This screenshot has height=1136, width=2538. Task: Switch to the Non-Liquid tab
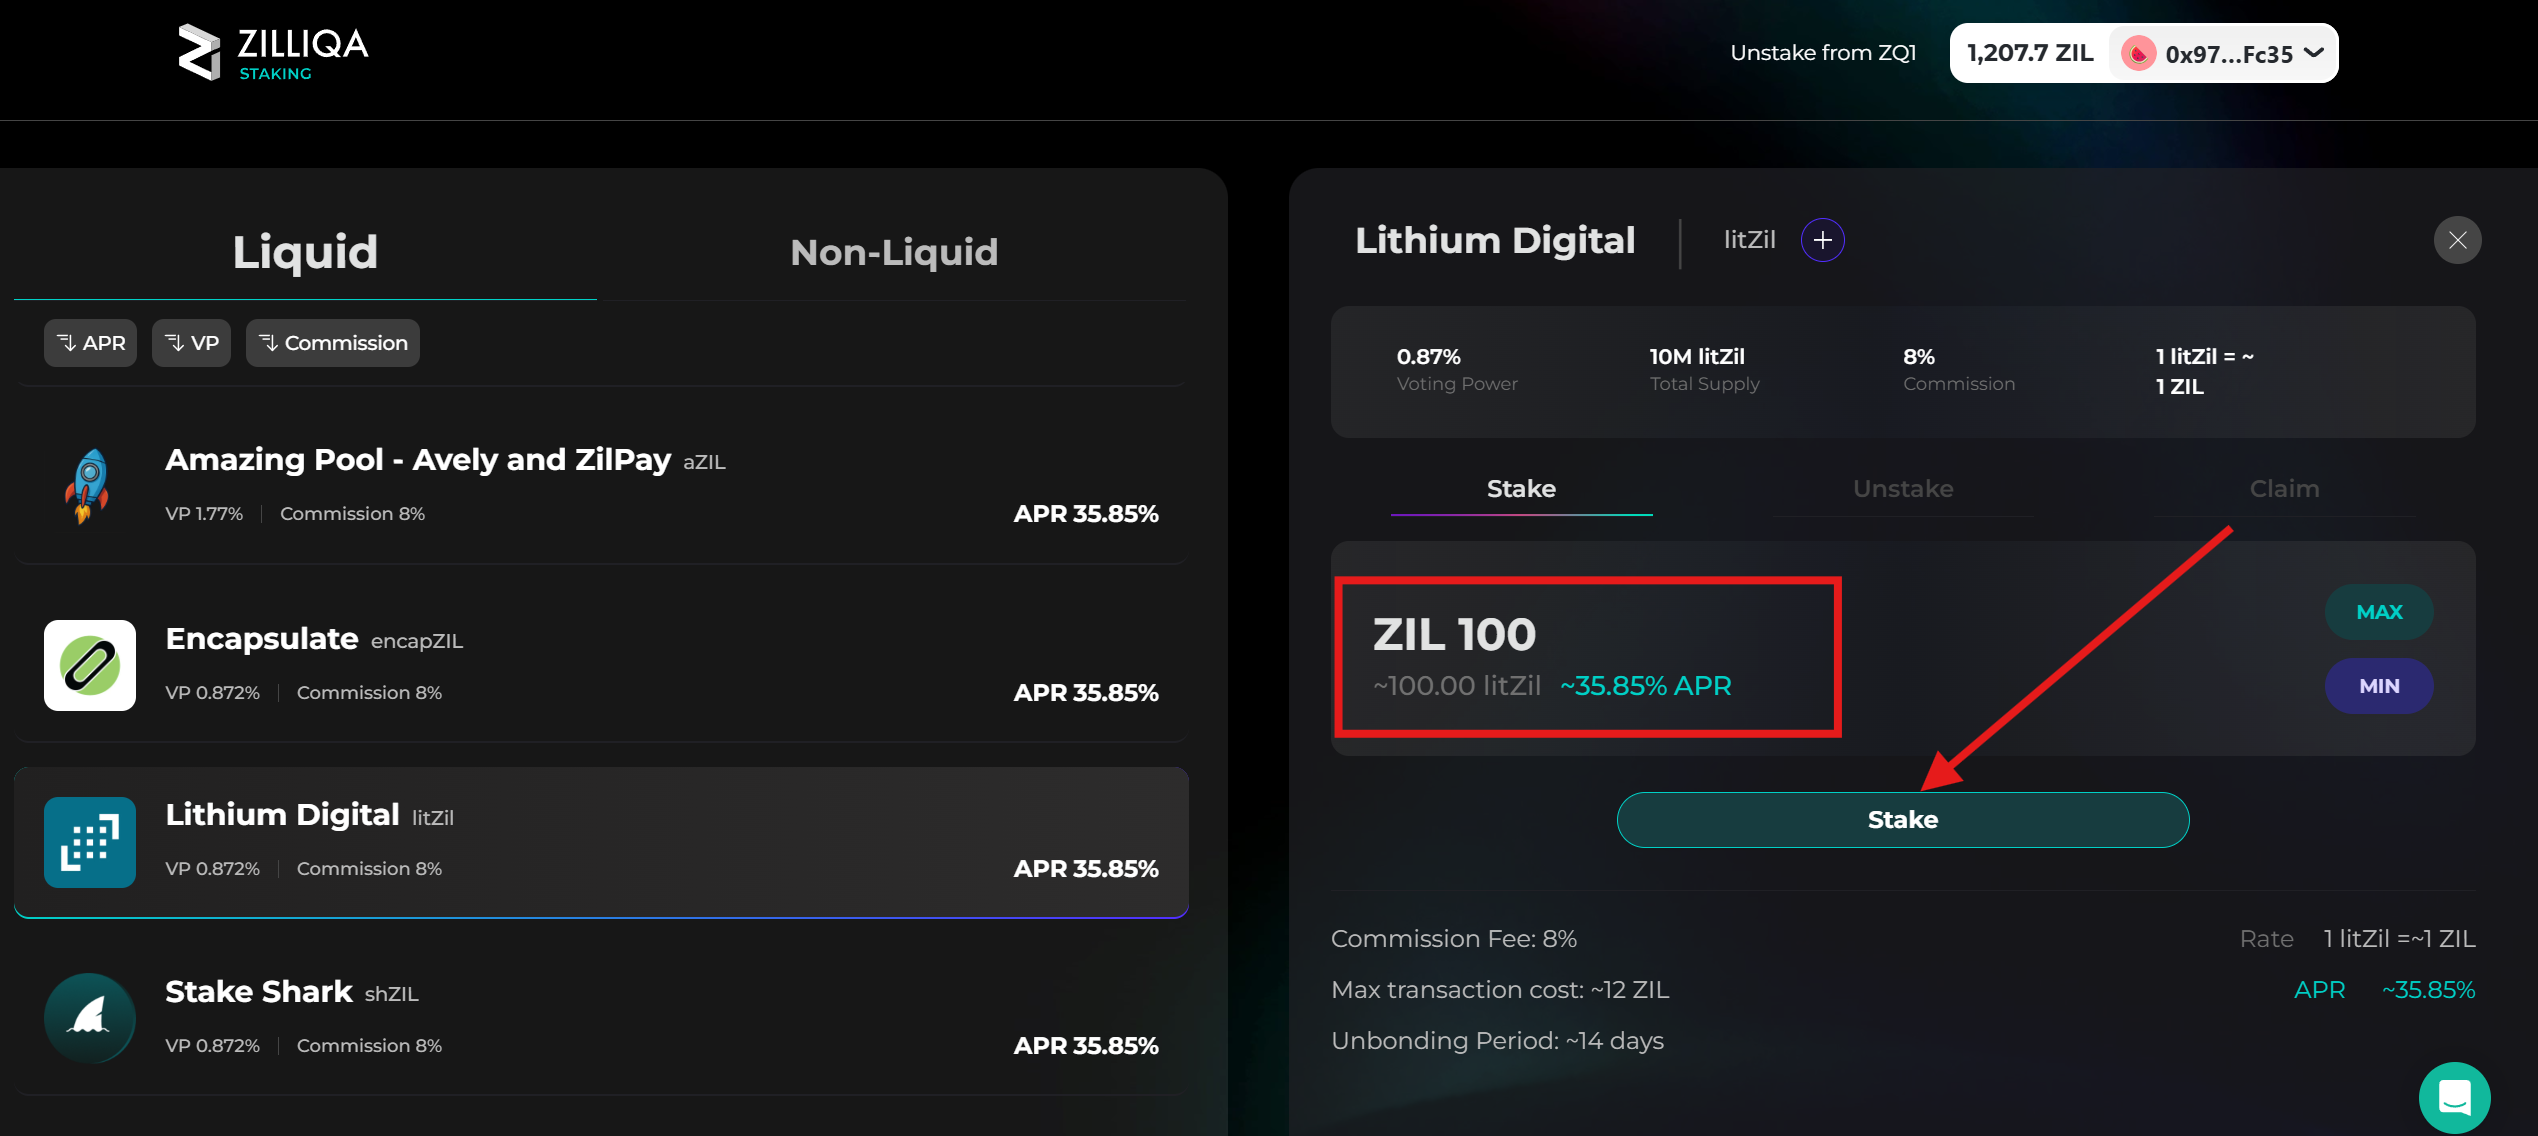click(x=893, y=252)
